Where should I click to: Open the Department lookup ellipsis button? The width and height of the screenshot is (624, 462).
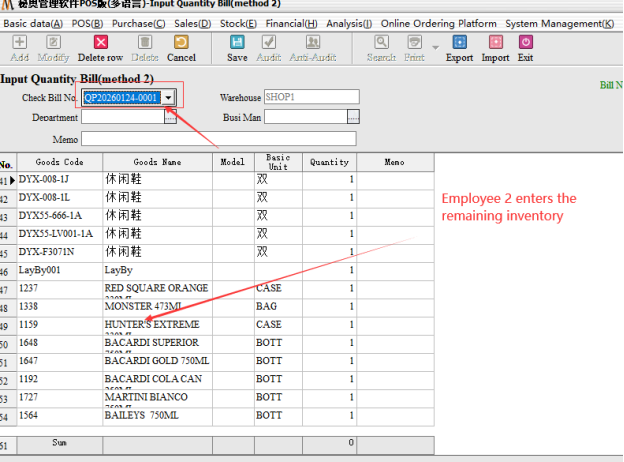point(170,118)
